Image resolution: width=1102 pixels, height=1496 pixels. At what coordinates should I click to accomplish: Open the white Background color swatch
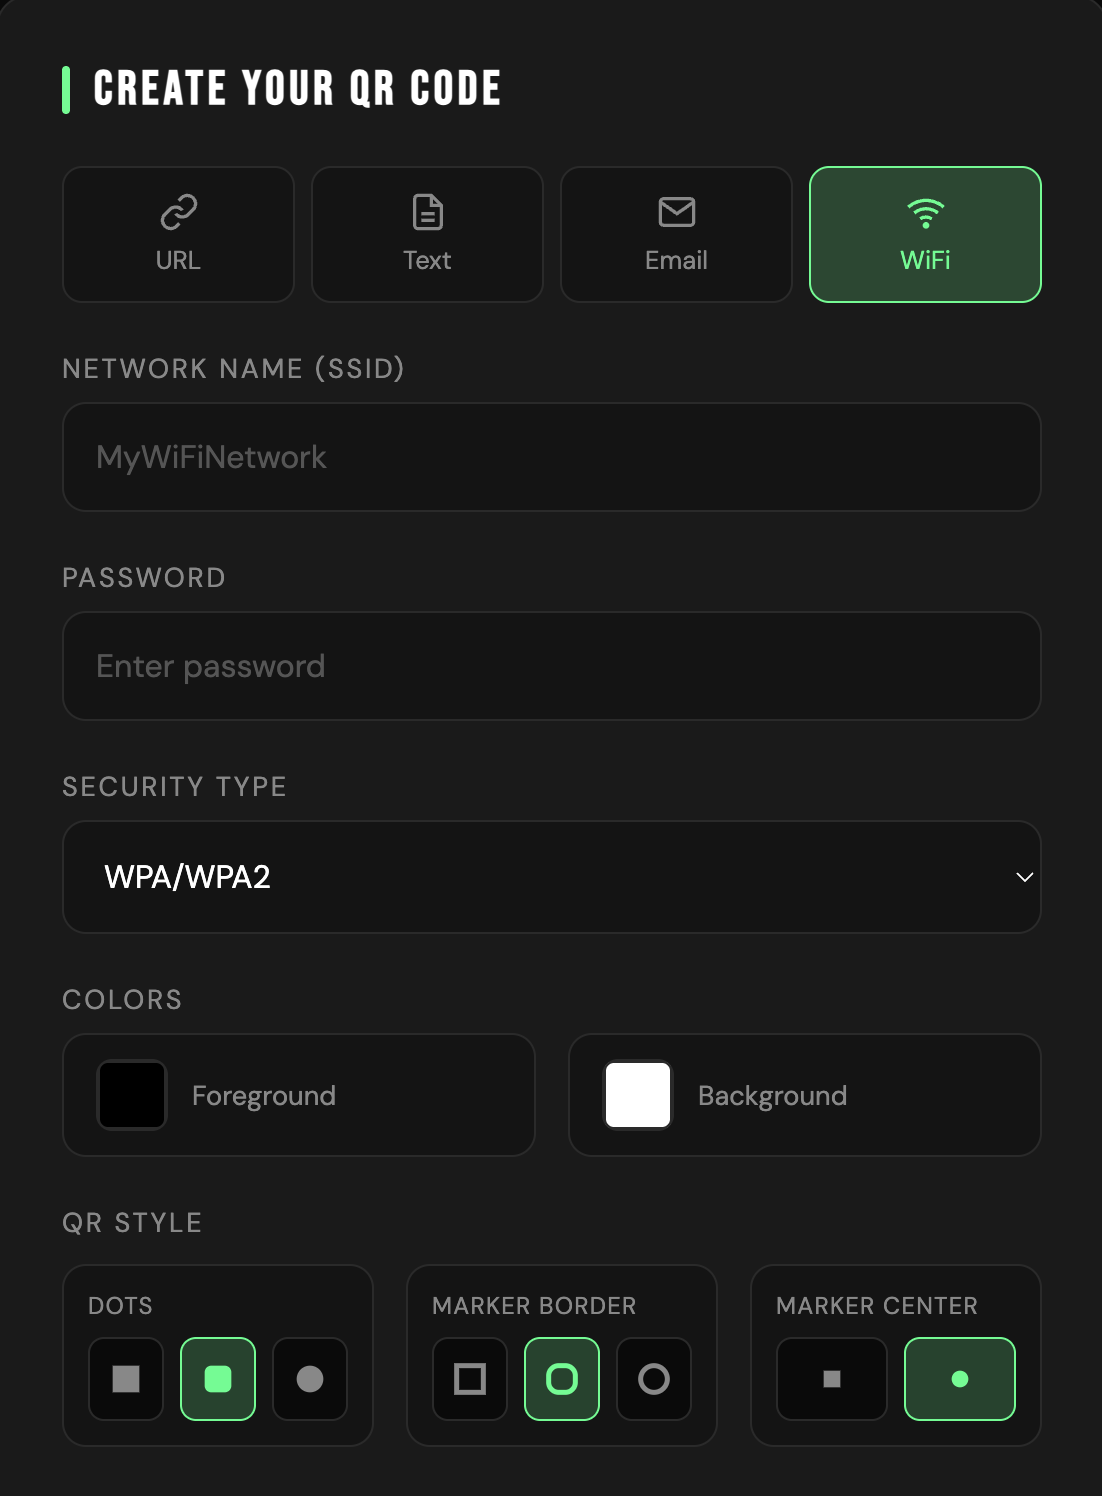click(637, 1095)
